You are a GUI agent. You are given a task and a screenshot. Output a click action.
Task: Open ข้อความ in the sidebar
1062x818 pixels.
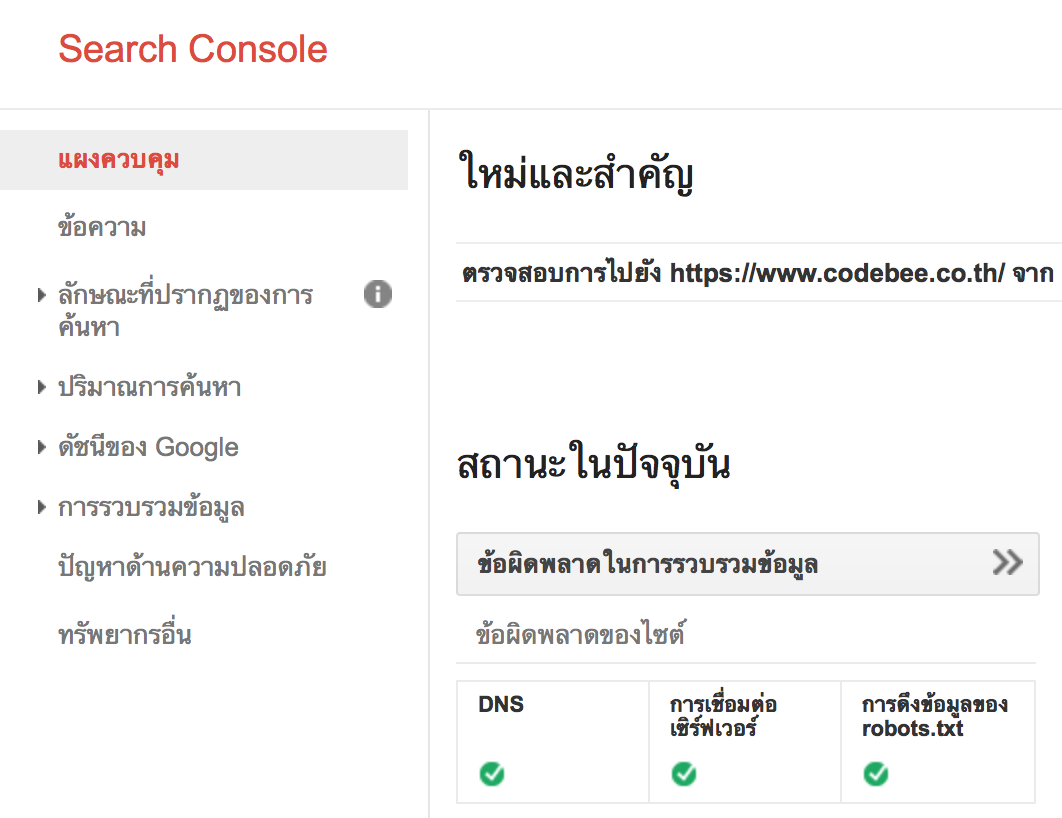102,227
